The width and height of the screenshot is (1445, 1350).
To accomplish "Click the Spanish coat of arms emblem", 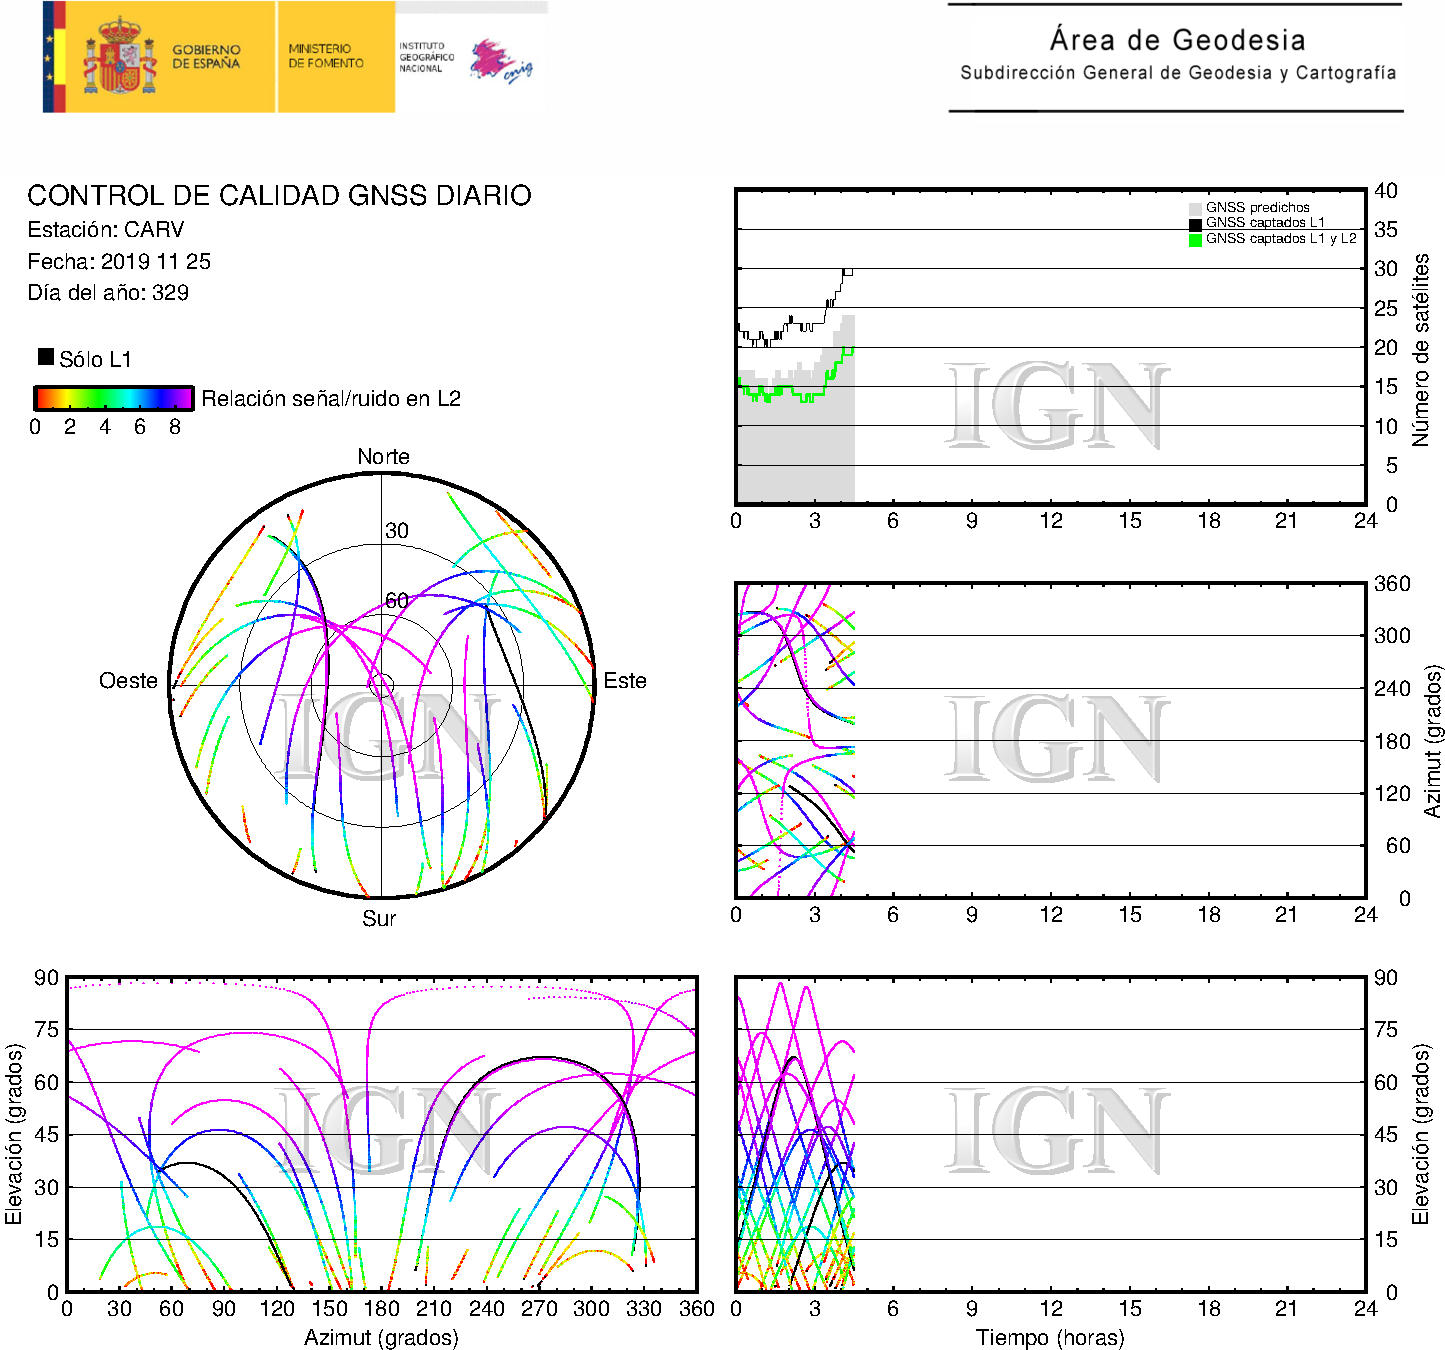I will pyautogui.click(x=120, y=57).
